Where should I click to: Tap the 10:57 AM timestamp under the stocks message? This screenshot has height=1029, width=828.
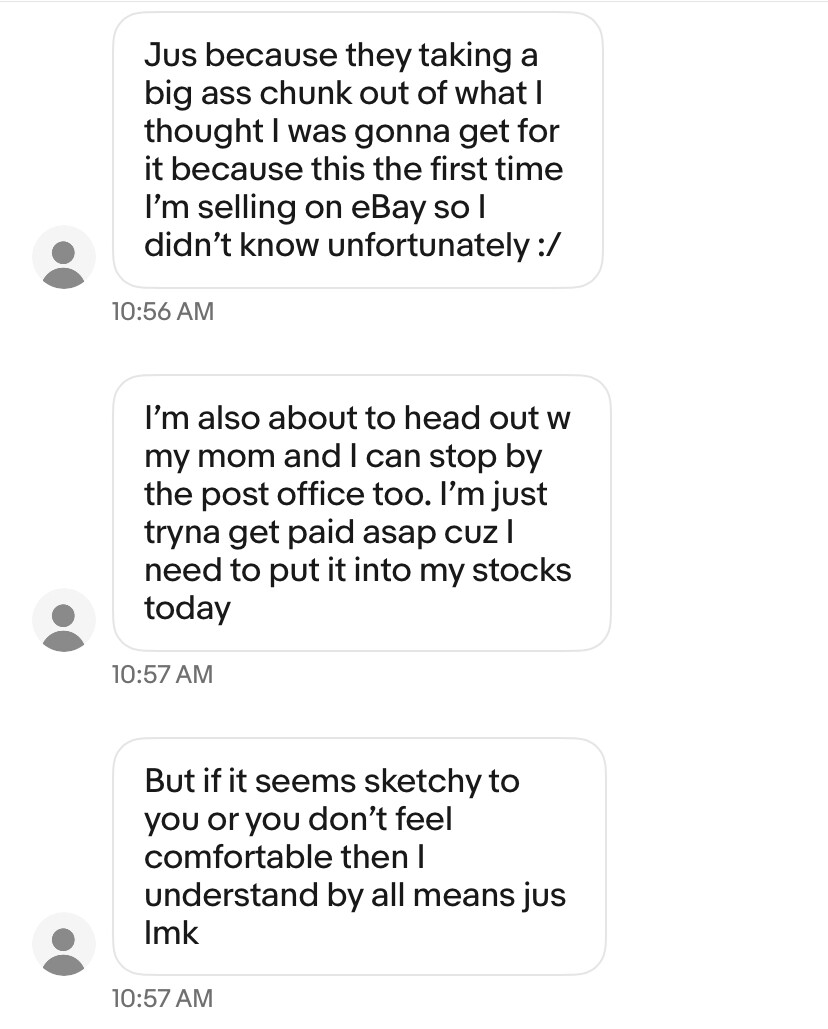tap(162, 674)
